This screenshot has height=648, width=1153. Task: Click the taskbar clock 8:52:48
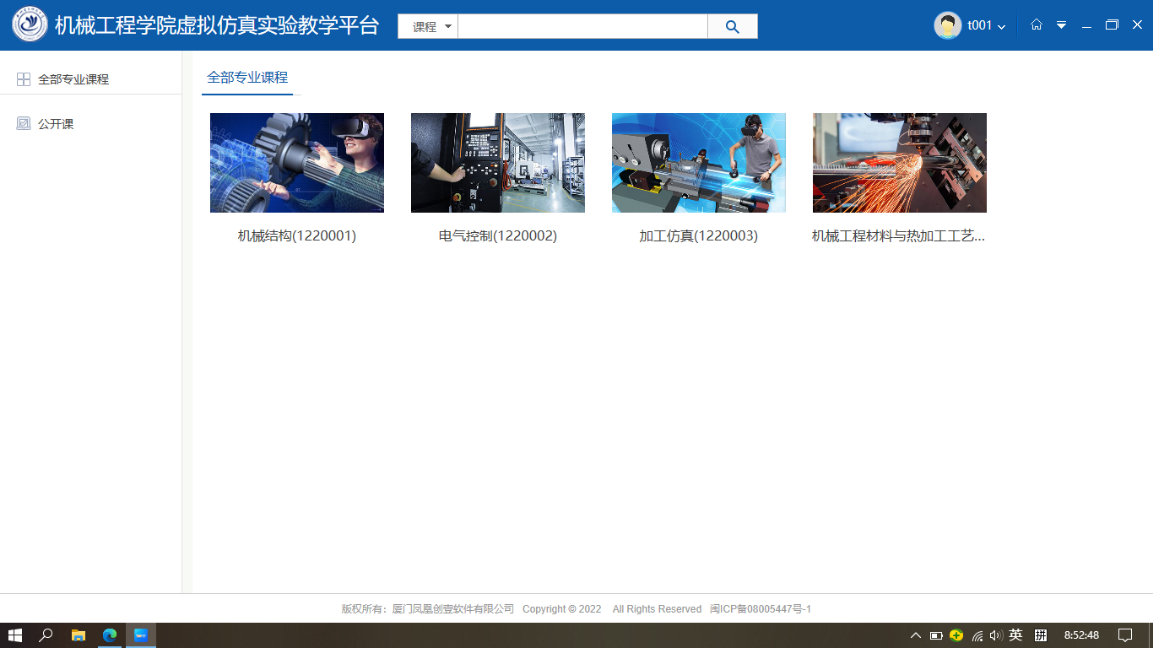1081,635
